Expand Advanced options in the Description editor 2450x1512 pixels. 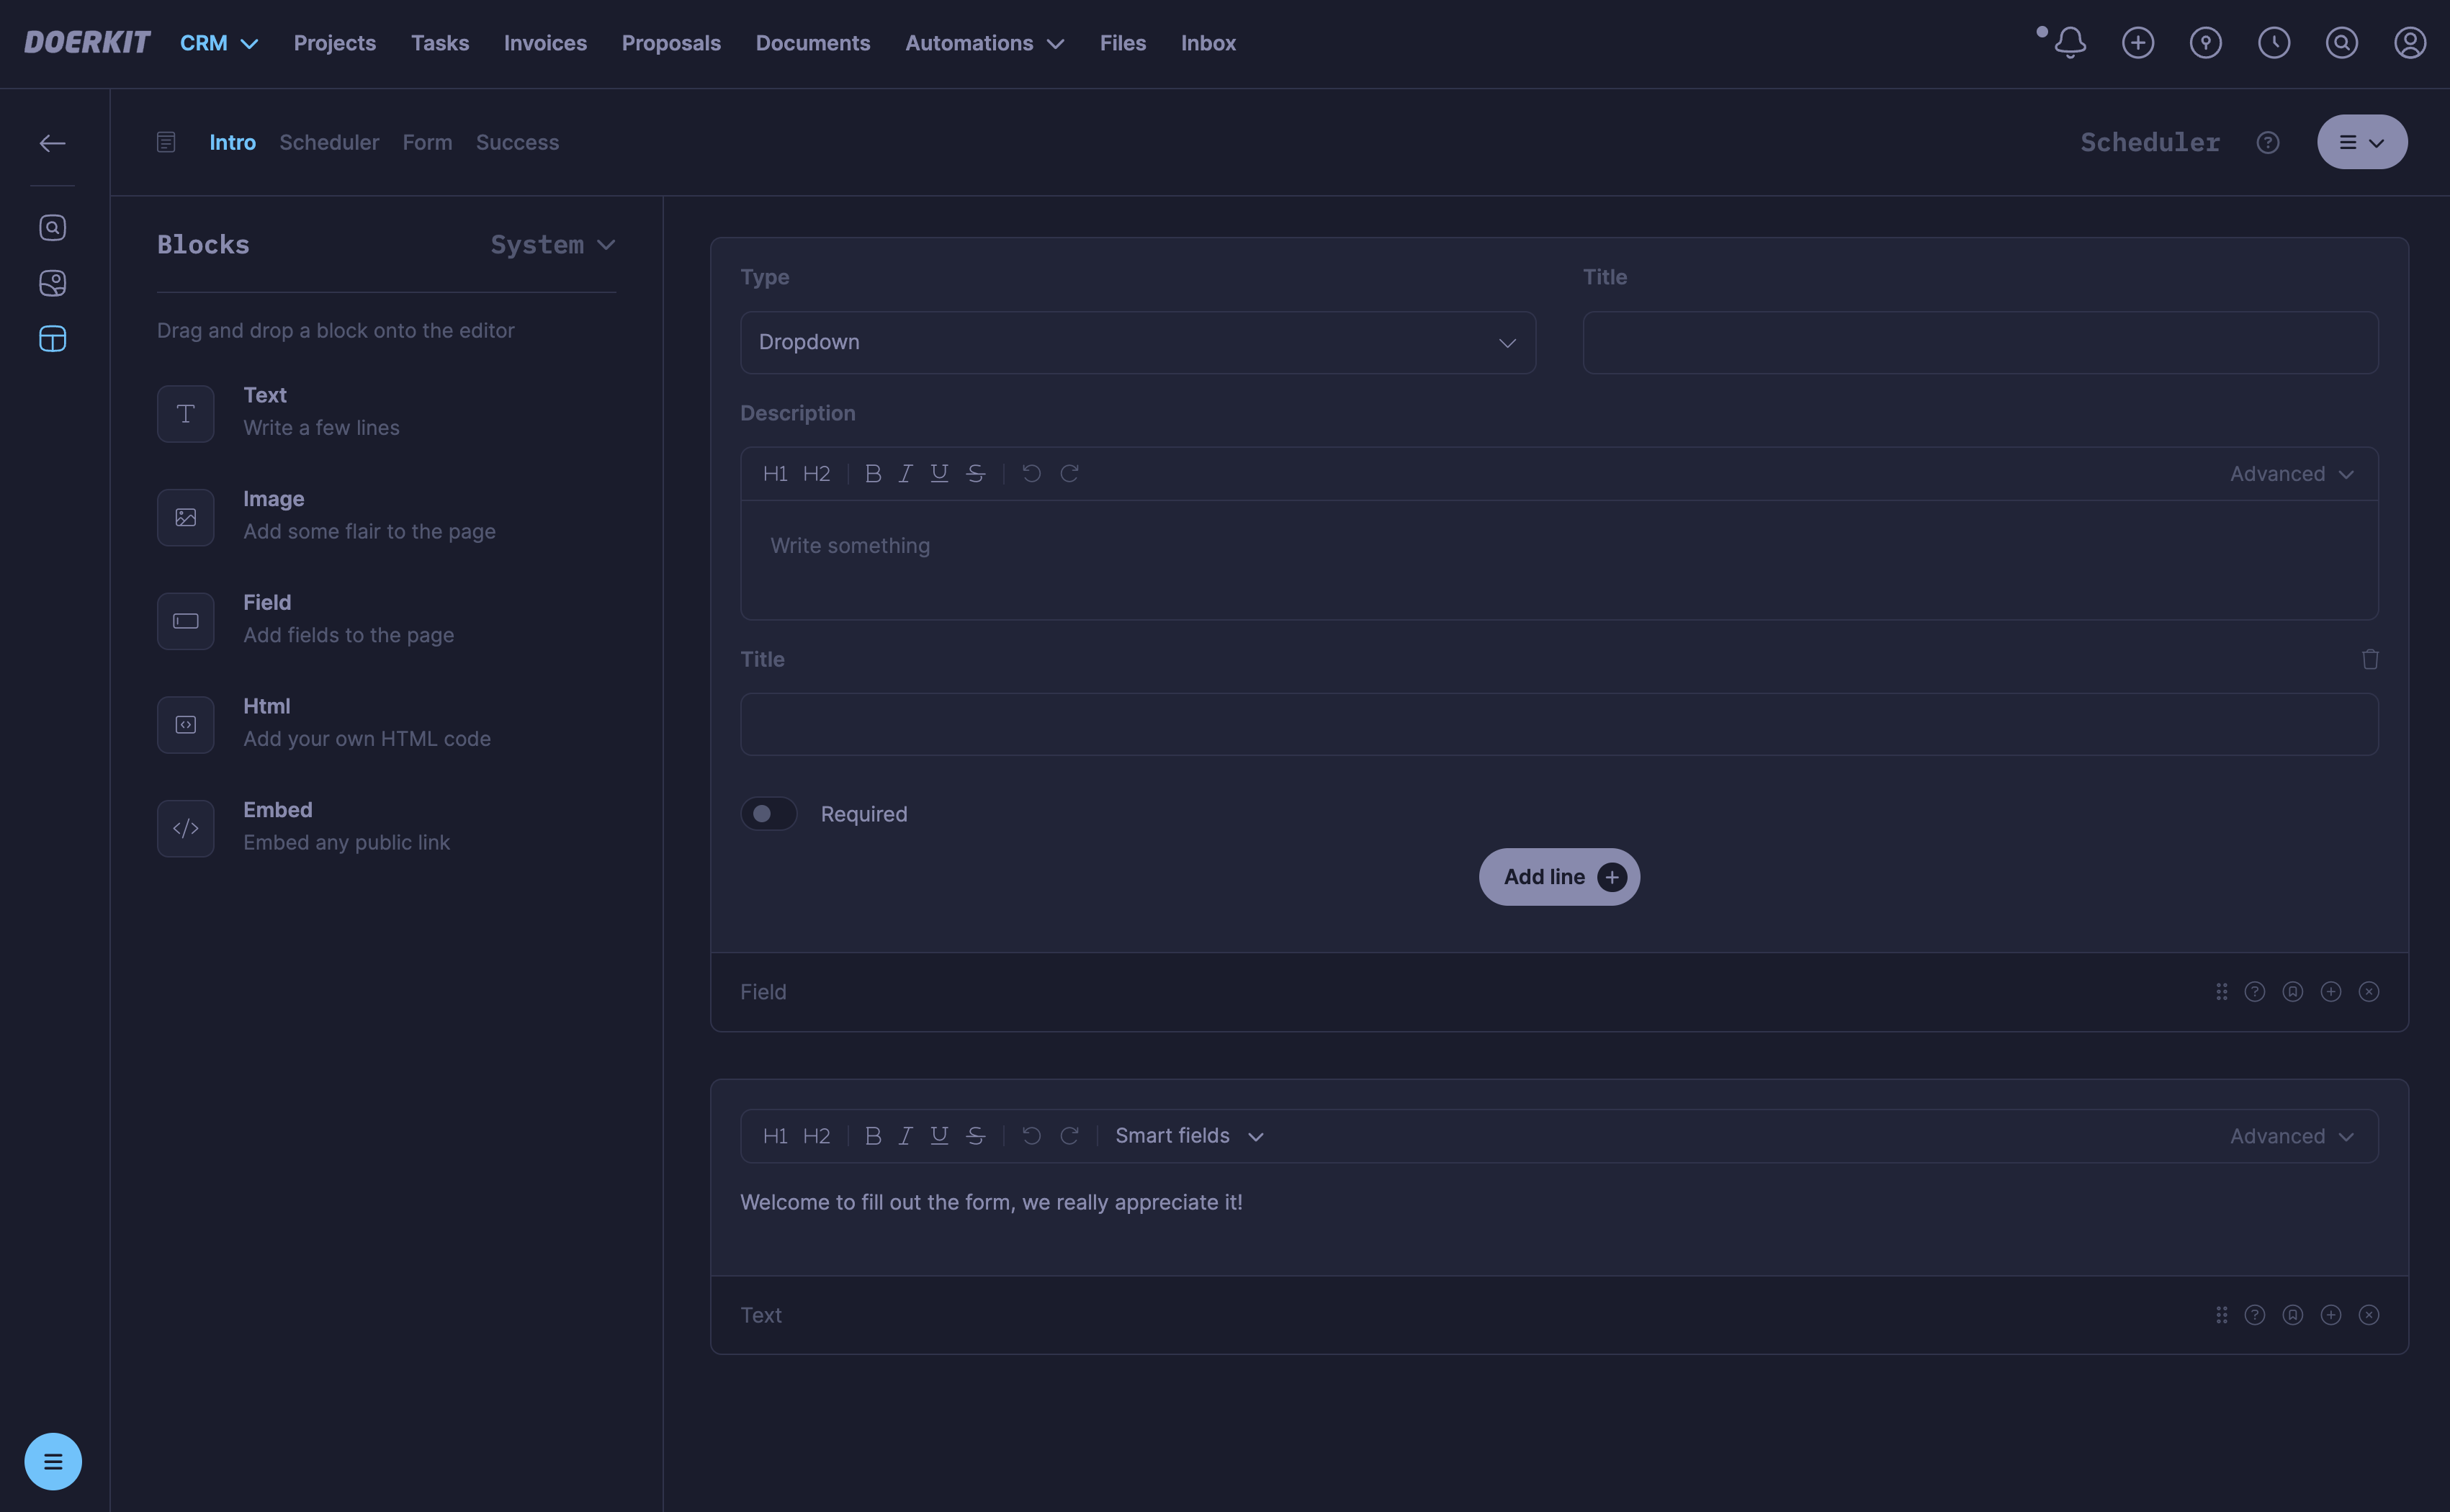[2290, 474]
